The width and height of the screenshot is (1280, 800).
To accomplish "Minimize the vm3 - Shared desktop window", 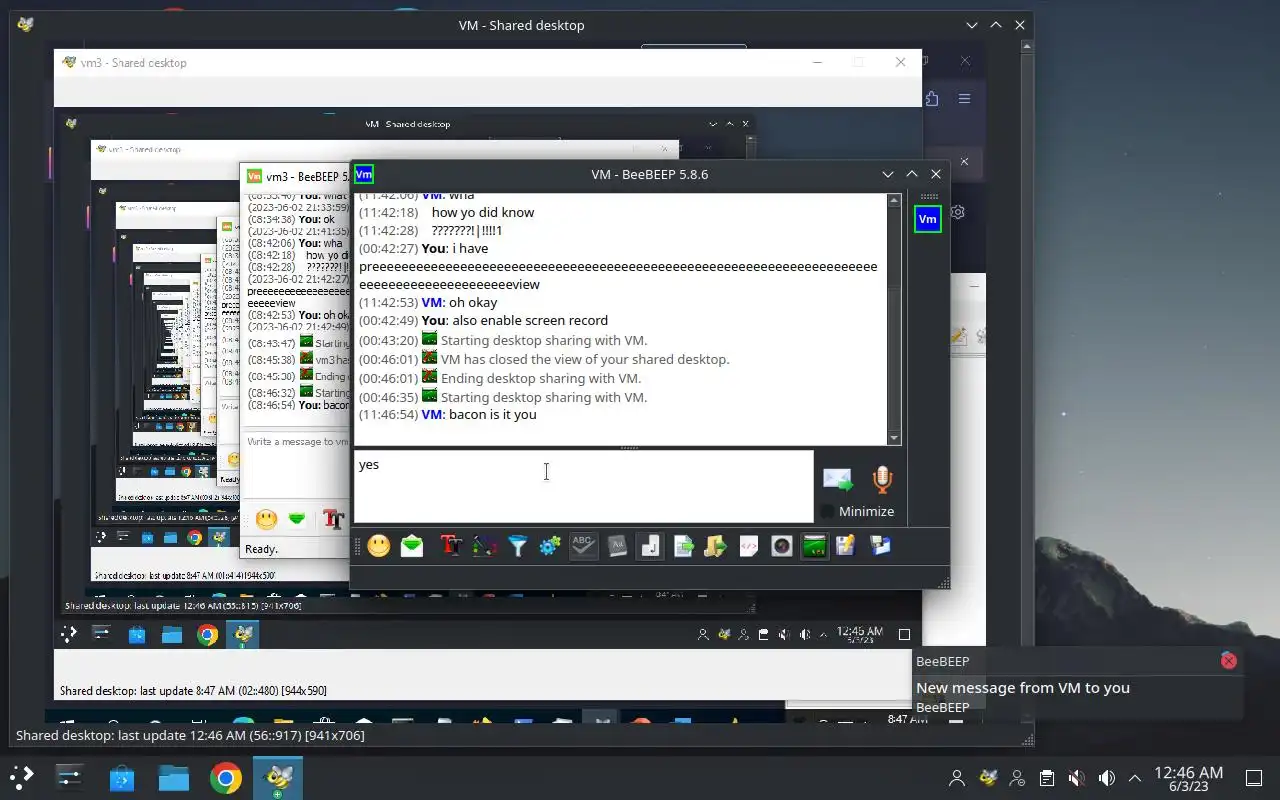I will pyautogui.click(x=818, y=62).
